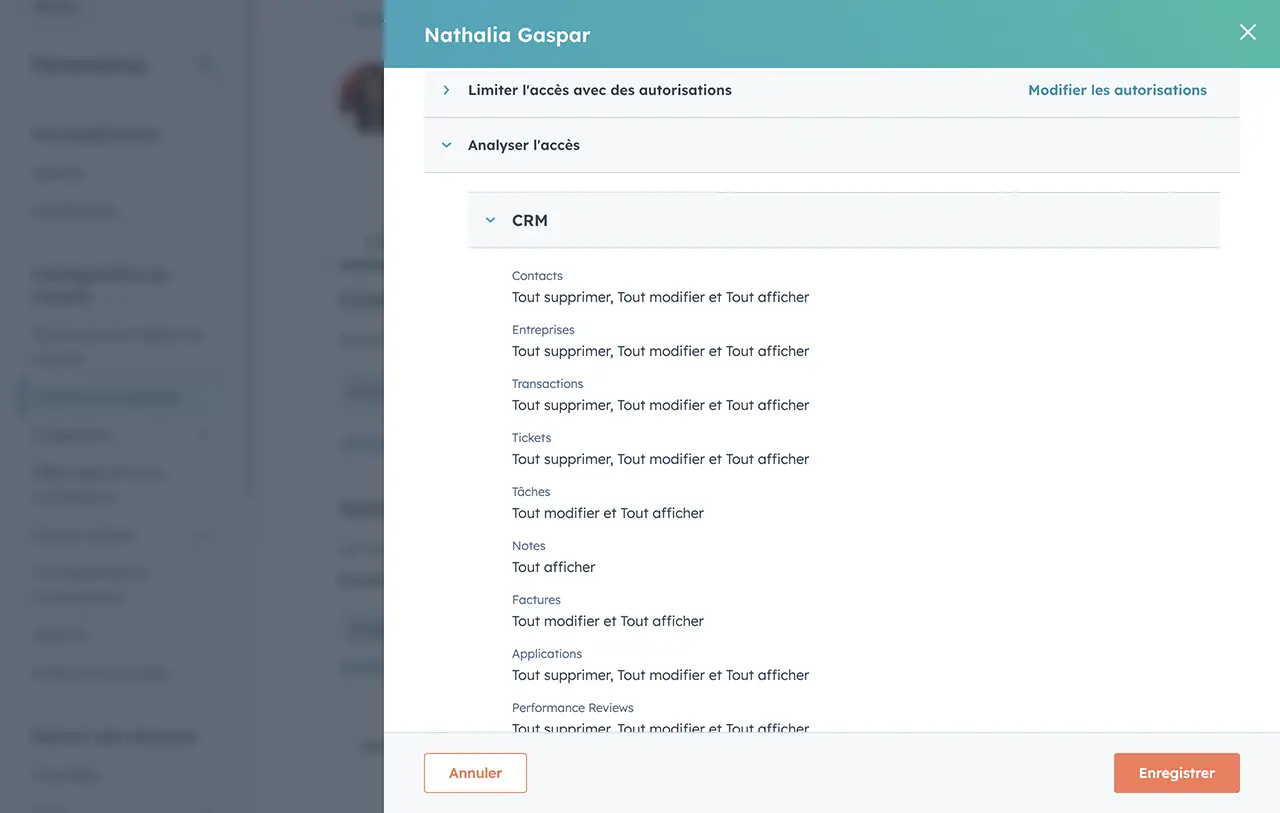Open Modifier les autorisations link
Viewport: 1280px width, 813px height.
(x=1117, y=90)
